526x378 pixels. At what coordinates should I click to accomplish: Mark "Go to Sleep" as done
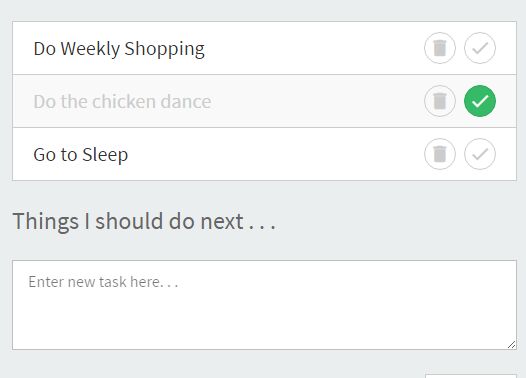coord(480,154)
